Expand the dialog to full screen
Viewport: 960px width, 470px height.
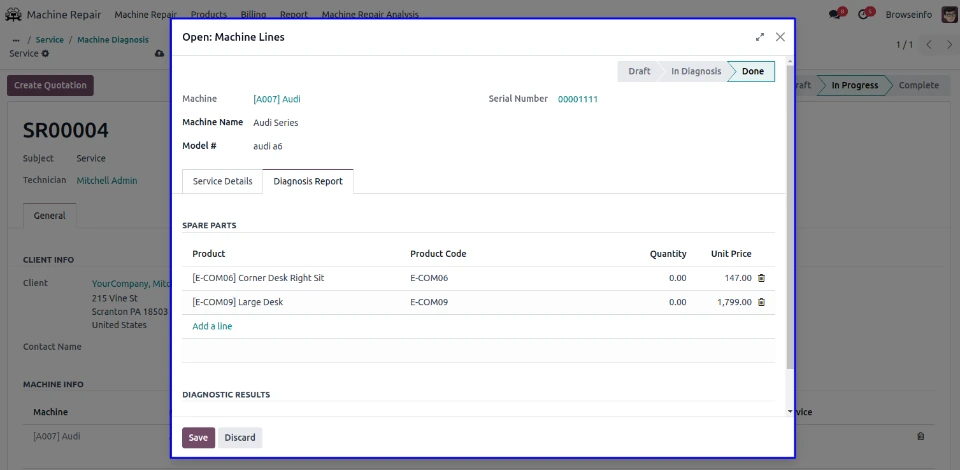tap(760, 37)
